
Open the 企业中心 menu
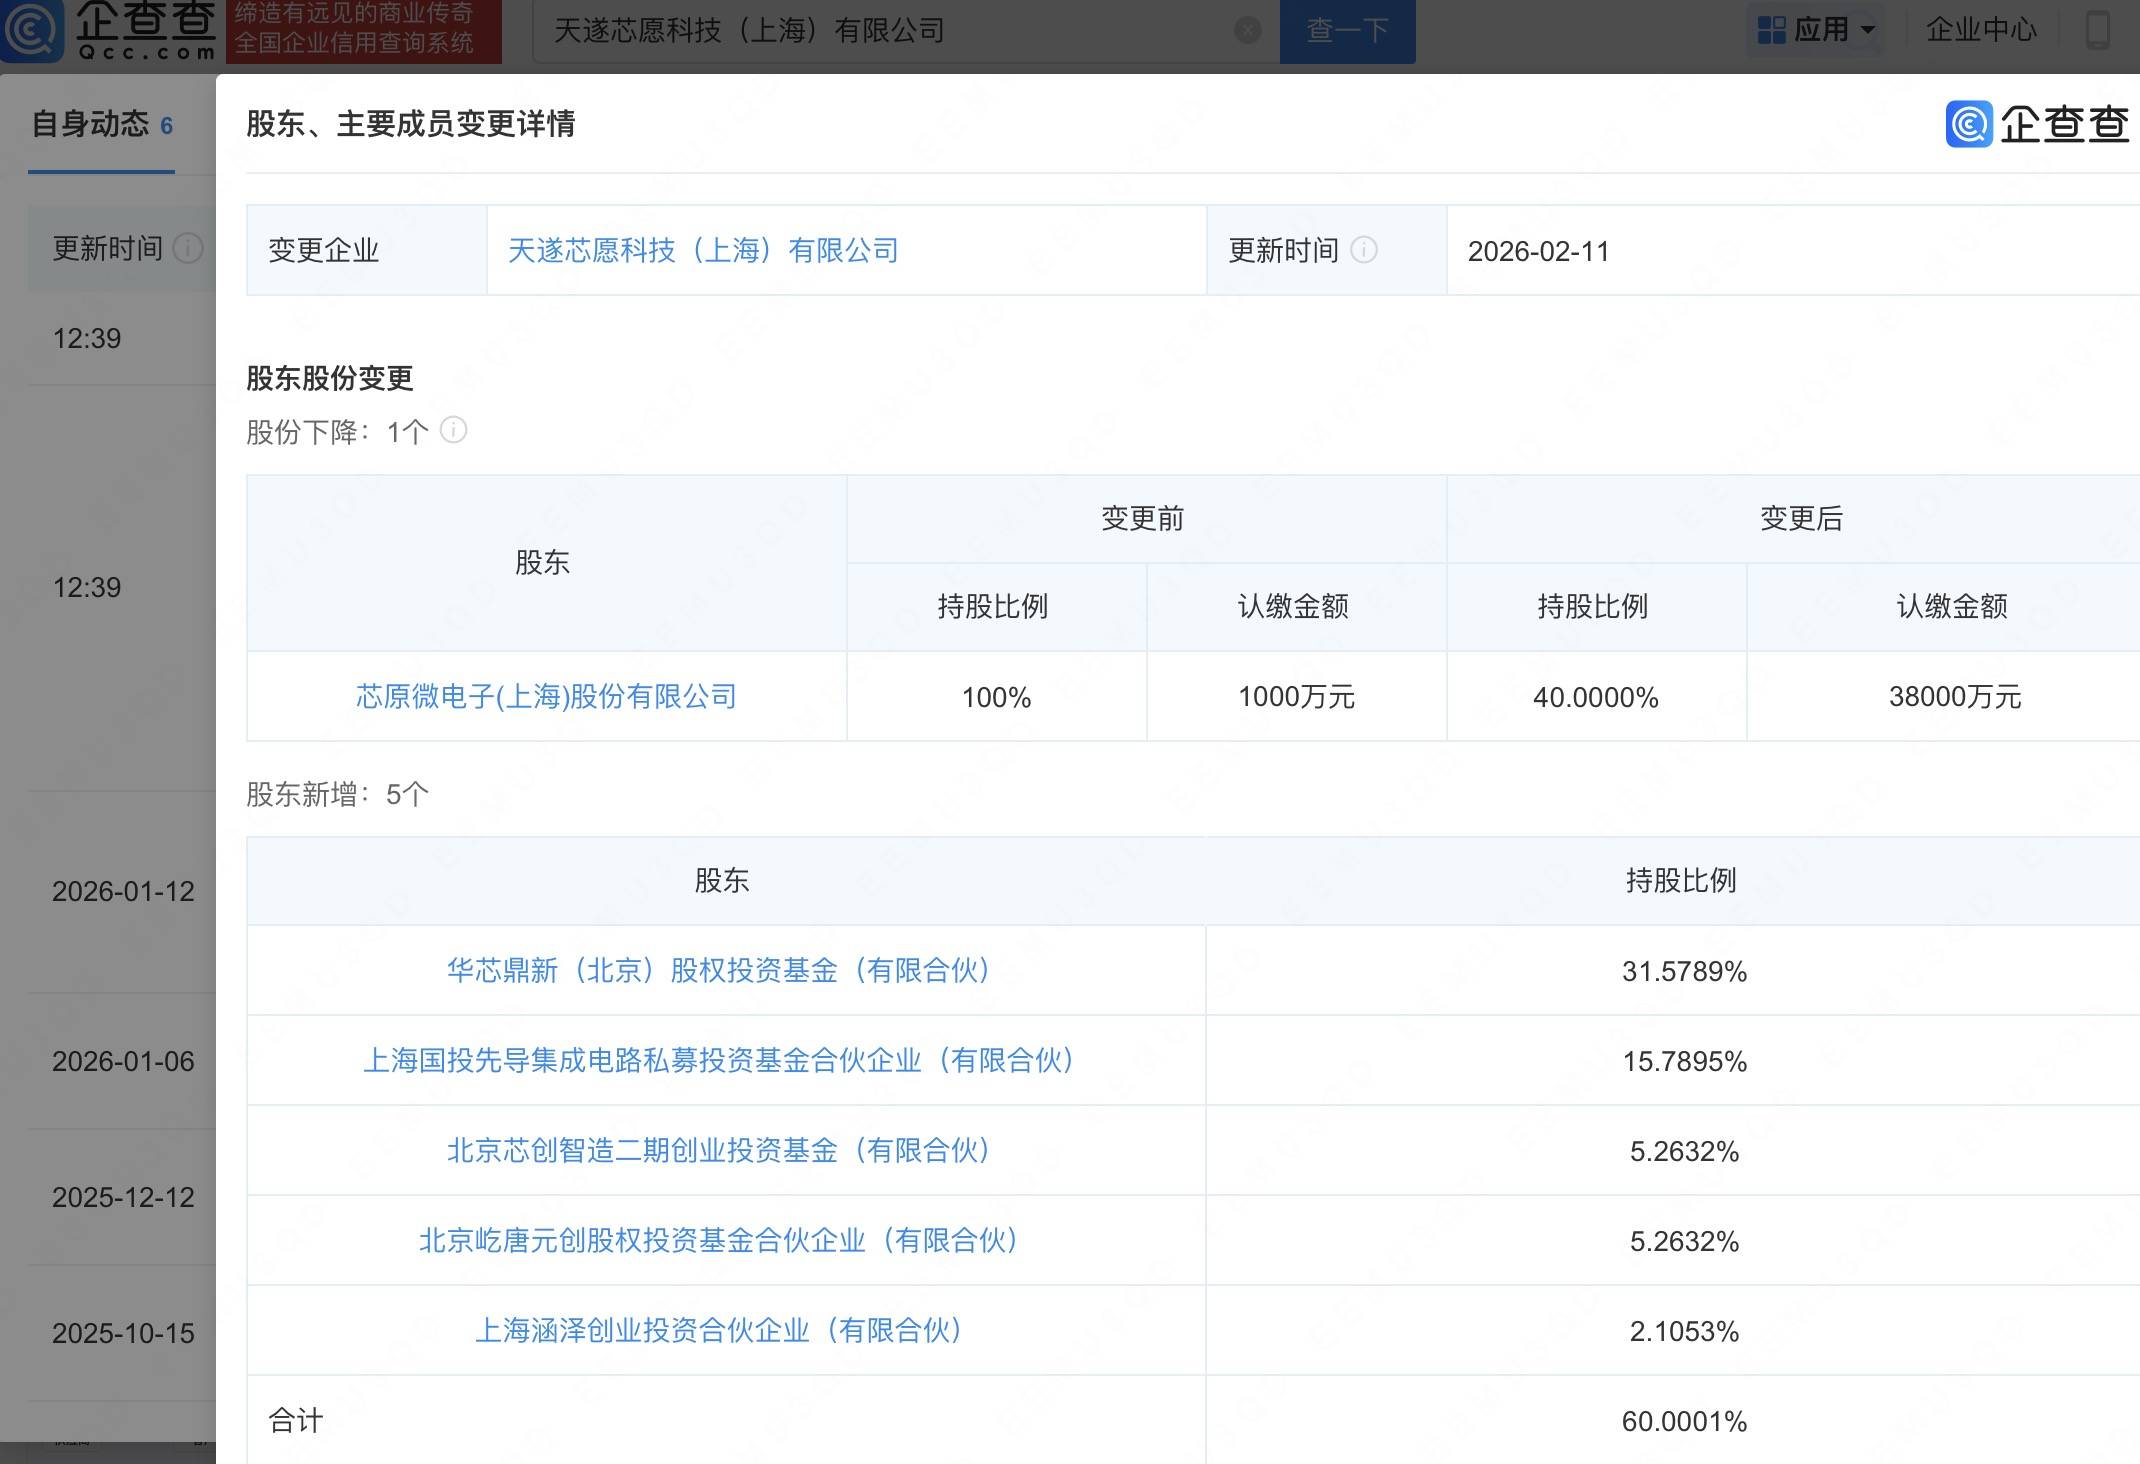coord(1980,30)
